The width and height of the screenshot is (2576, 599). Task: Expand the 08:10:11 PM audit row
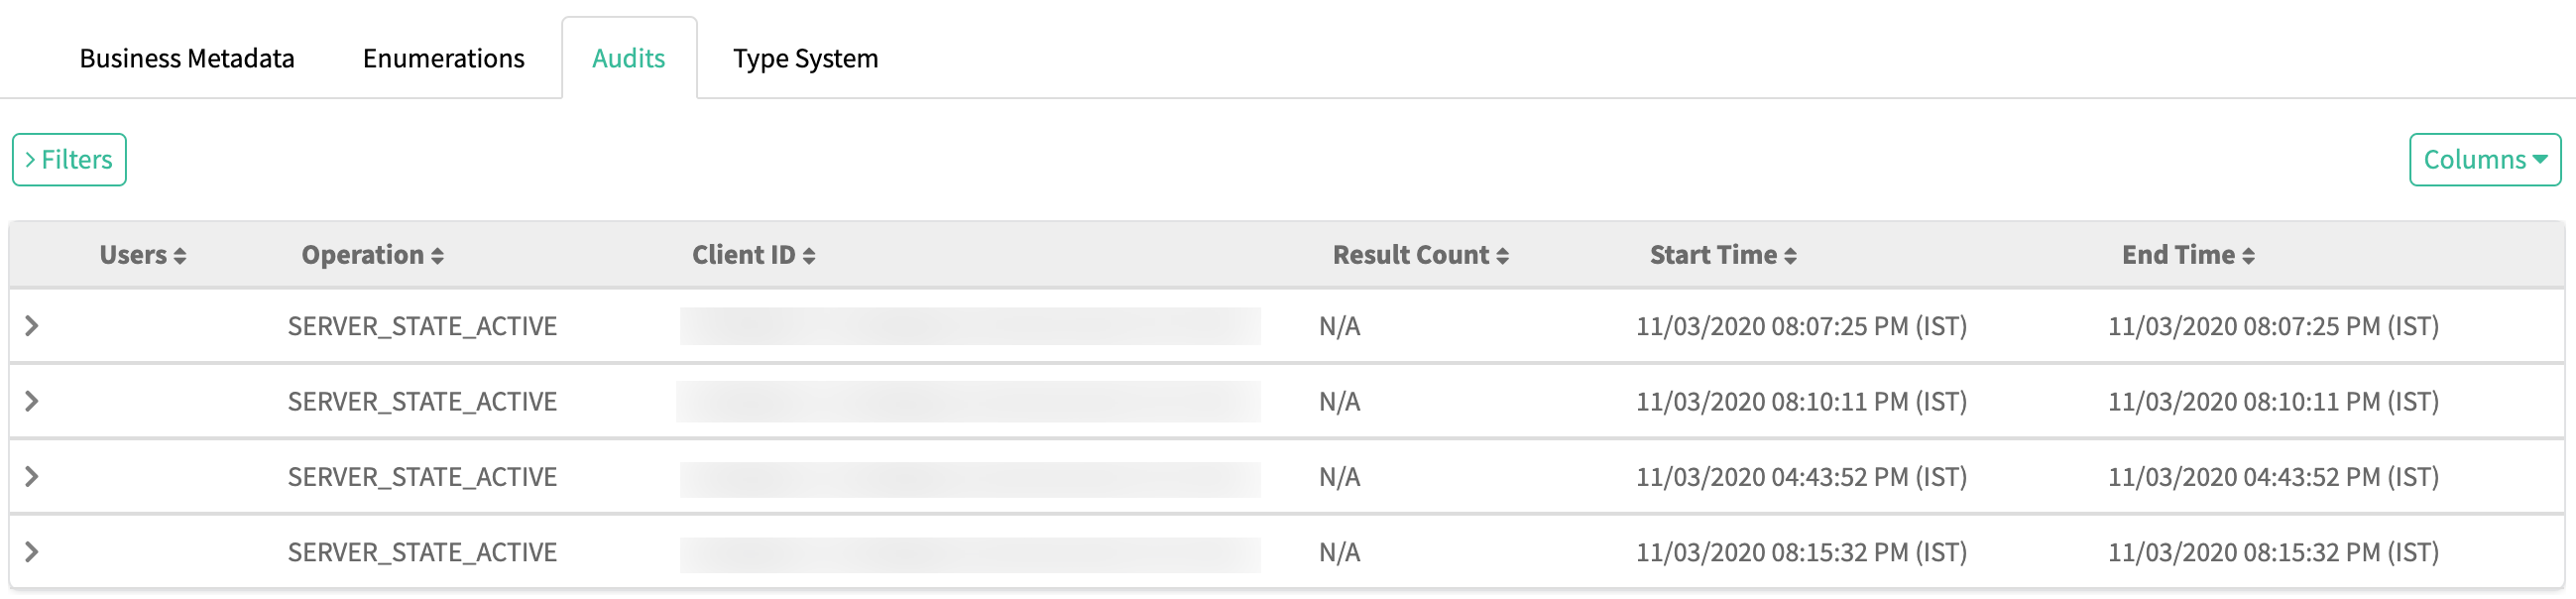coord(32,401)
